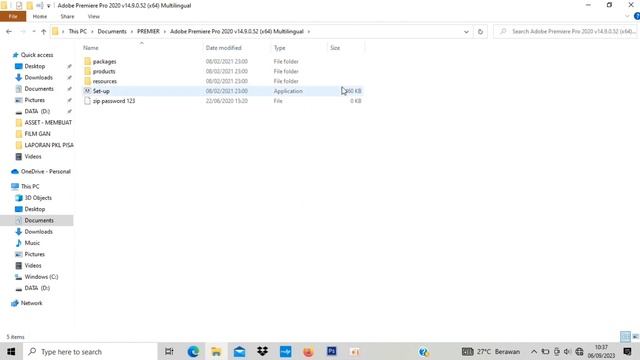The height and width of the screenshot is (360, 640).
Task: Open Firefox from the taskbar
Action: (308, 351)
